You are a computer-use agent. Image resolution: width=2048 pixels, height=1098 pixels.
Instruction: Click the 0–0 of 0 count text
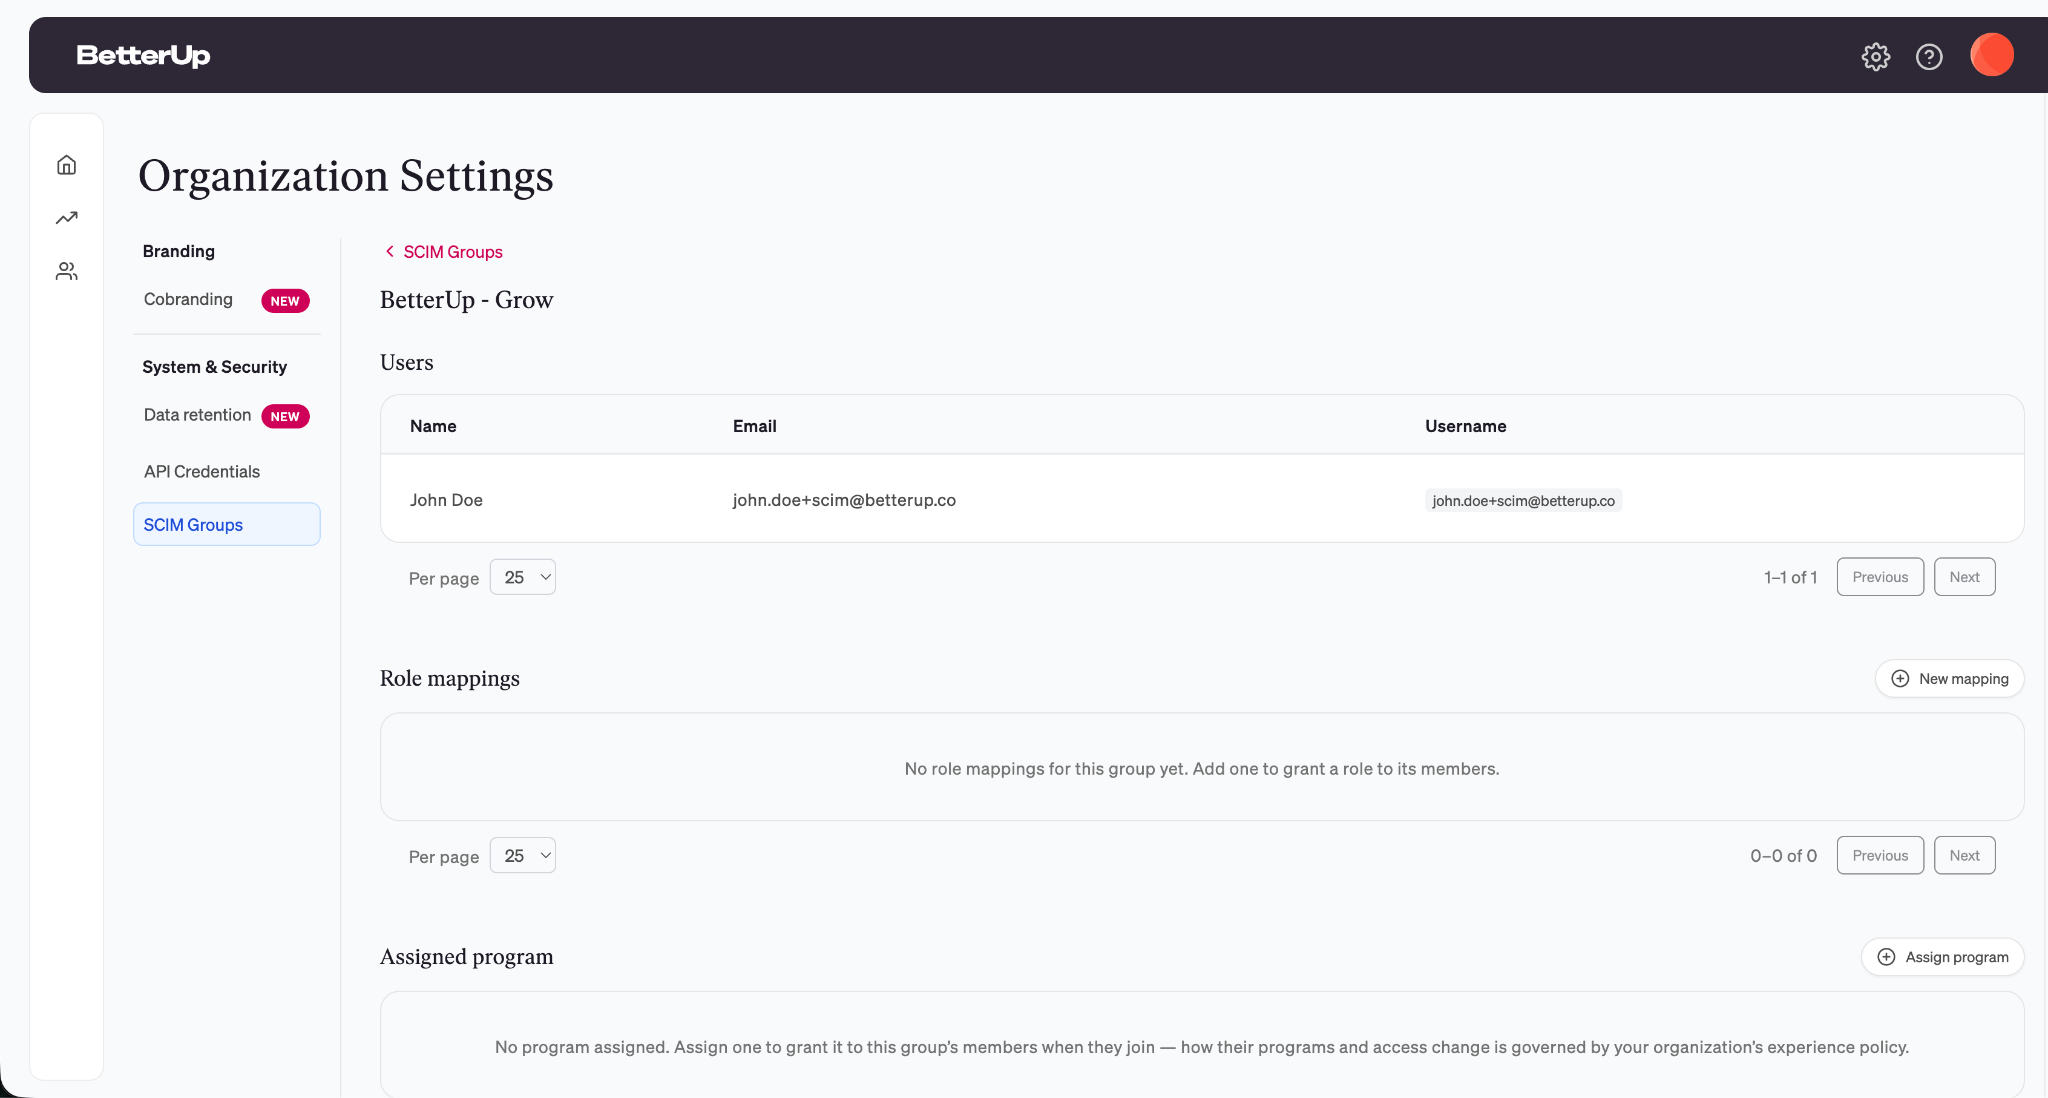tap(1783, 856)
